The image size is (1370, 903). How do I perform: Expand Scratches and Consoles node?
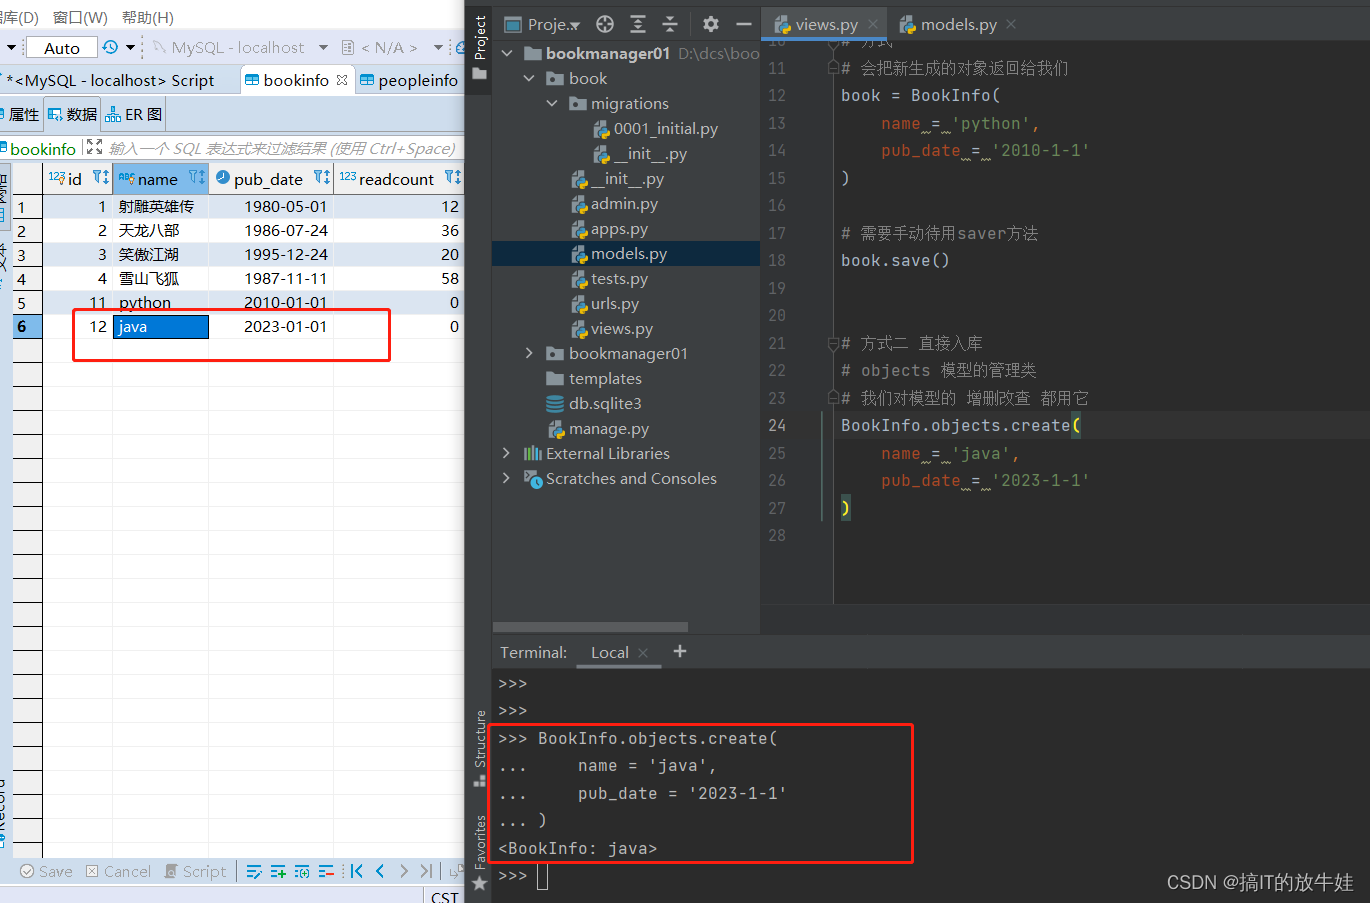[507, 478]
